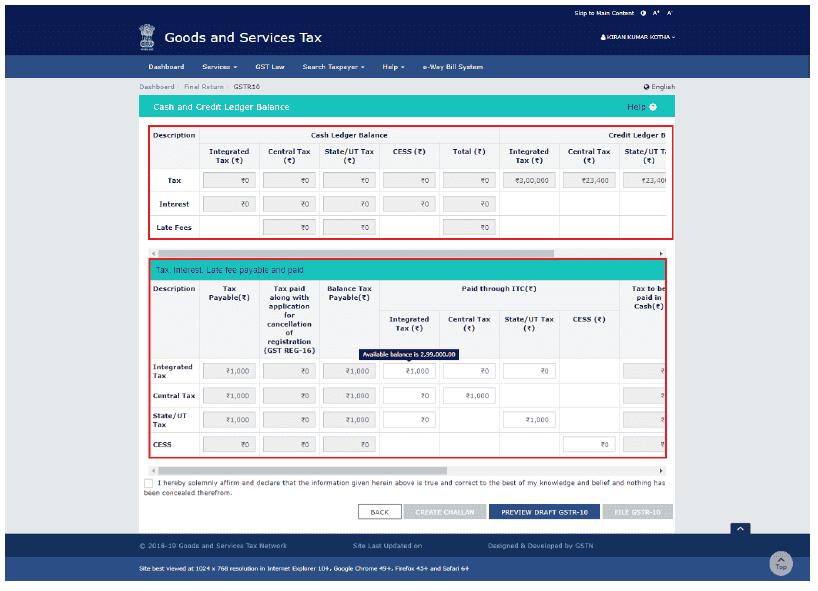Click 'Designed & Developed by GSTN' footer text
The height and width of the screenshot is (591, 818).
[x=540, y=546]
